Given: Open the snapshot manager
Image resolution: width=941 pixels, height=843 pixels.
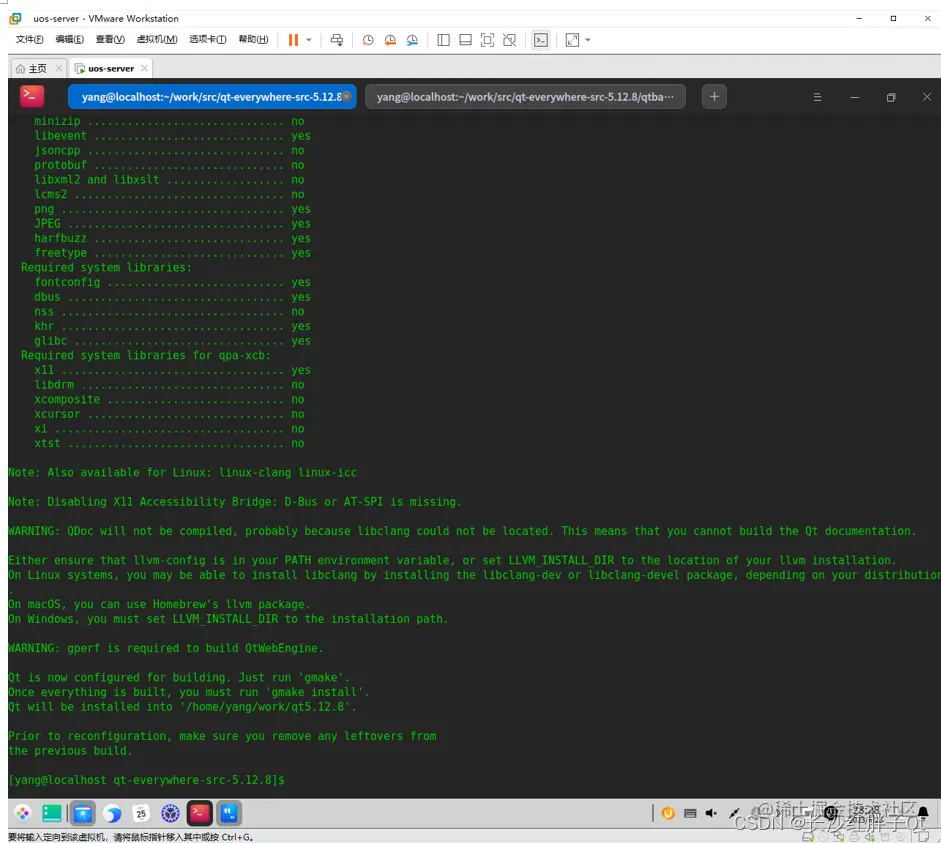Looking at the screenshot, I should pyautogui.click(x=412, y=40).
